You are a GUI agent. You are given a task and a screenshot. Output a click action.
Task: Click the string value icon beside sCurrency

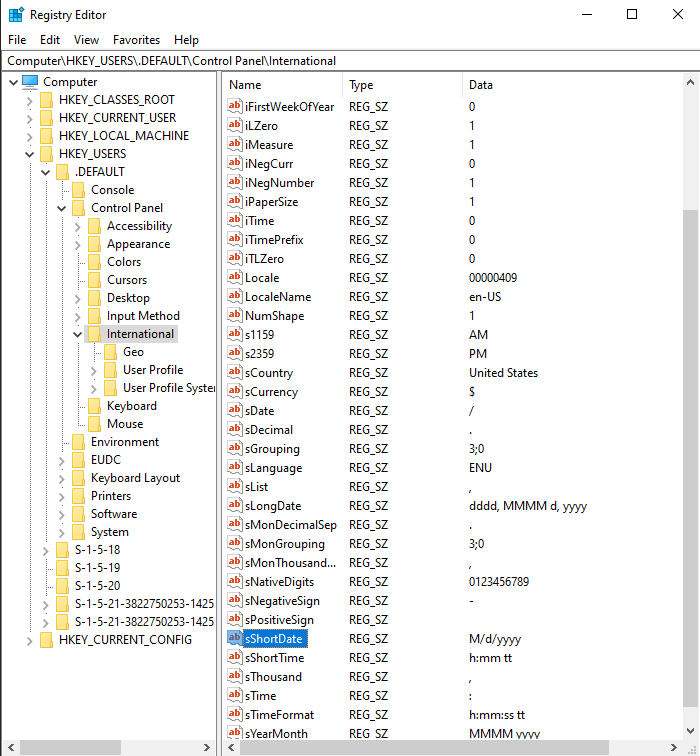click(x=235, y=392)
